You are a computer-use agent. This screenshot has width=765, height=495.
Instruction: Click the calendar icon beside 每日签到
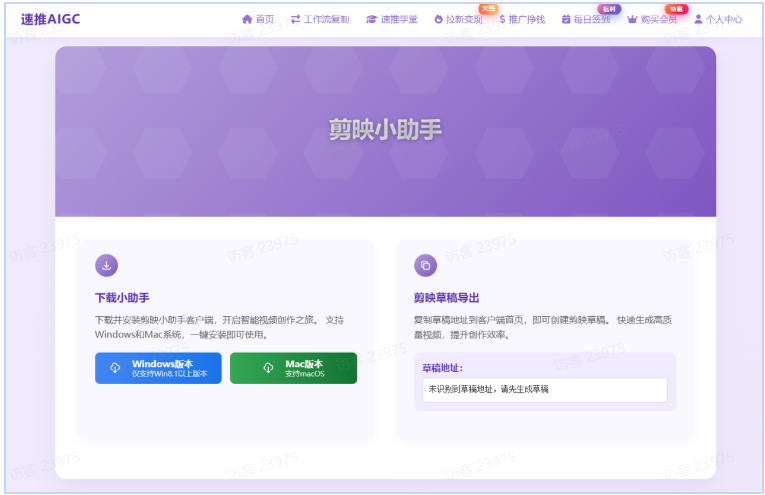tap(566, 19)
